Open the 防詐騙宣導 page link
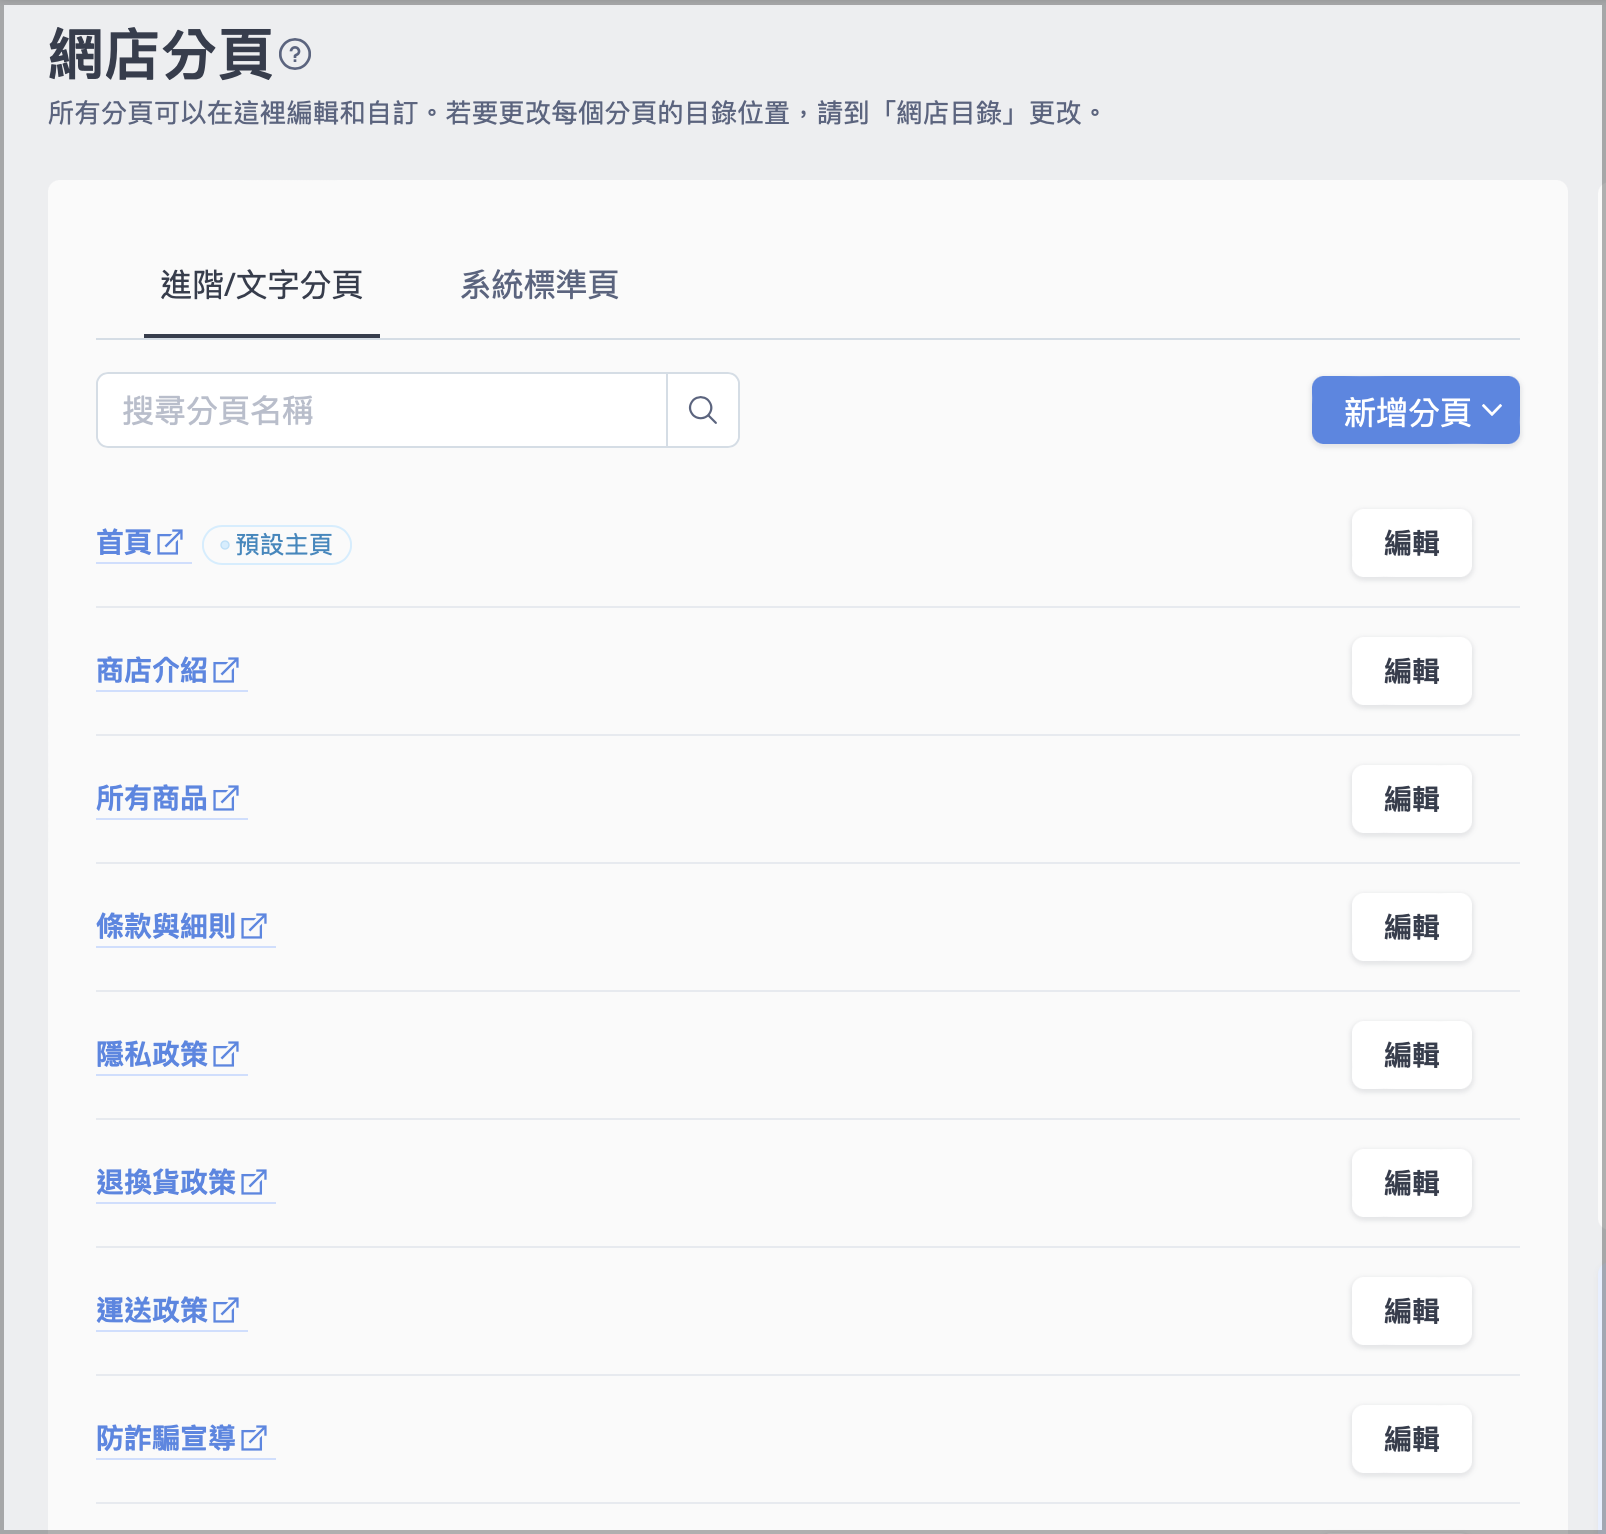Image resolution: width=1606 pixels, height=1534 pixels. [x=166, y=1439]
